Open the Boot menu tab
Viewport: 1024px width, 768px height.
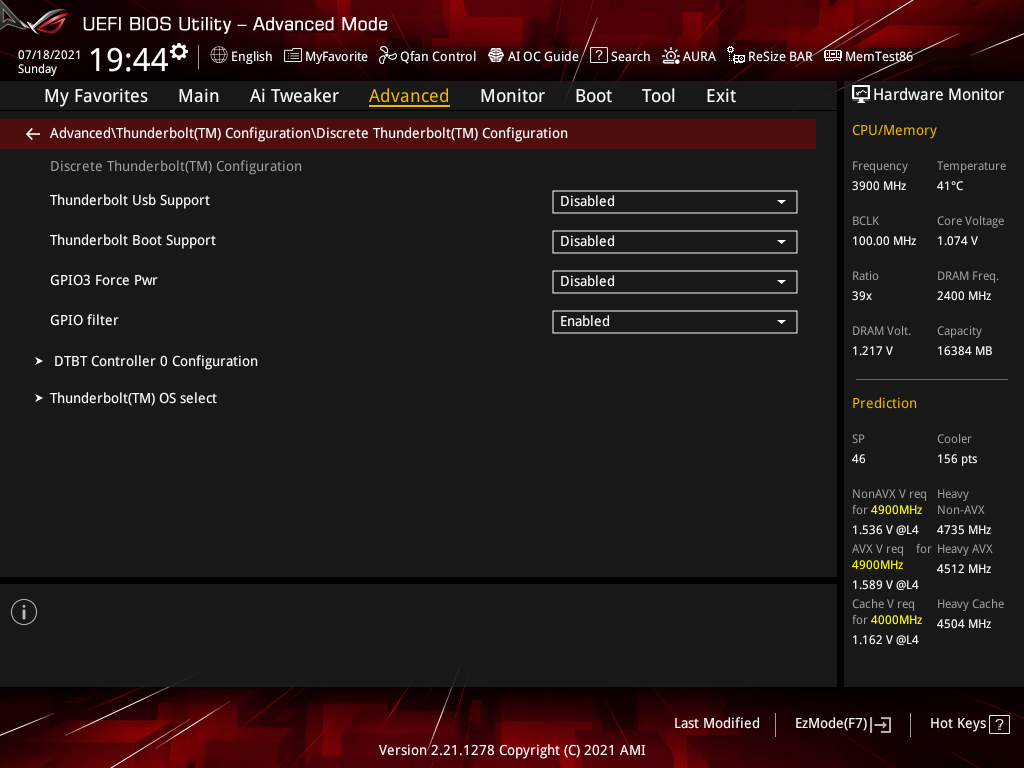pyautogui.click(x=593, y=95)
